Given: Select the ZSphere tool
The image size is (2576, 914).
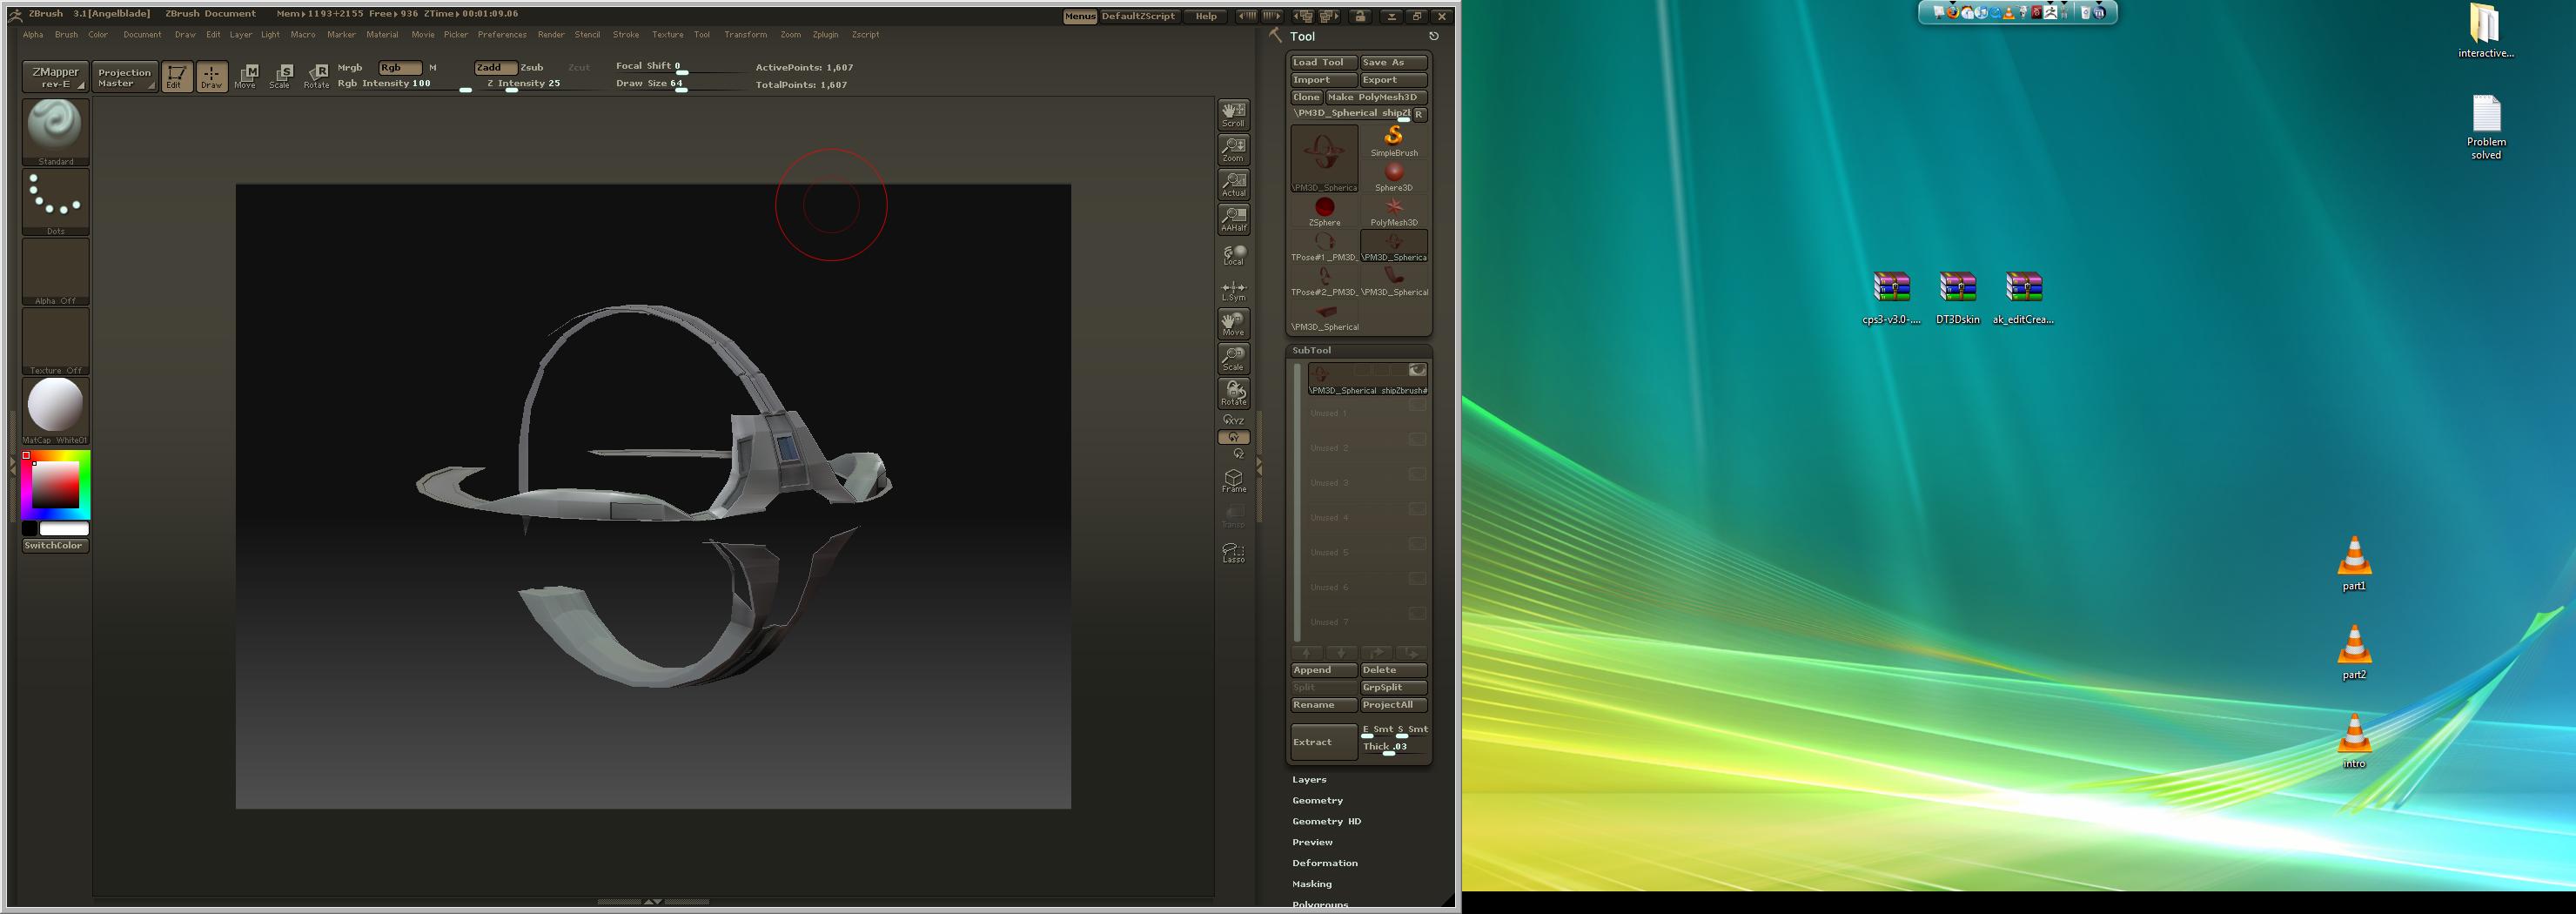Looking at the screenshot, I should pyautogui.click(x=1324, y=211).
